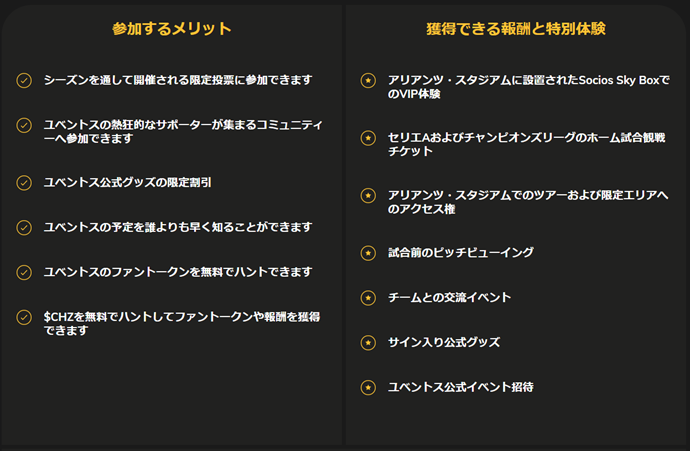The height and width of the screenshot is (451, 690).
Task: Click star icon next to ユベントス公式イベント招待
Action: [368, 388]
